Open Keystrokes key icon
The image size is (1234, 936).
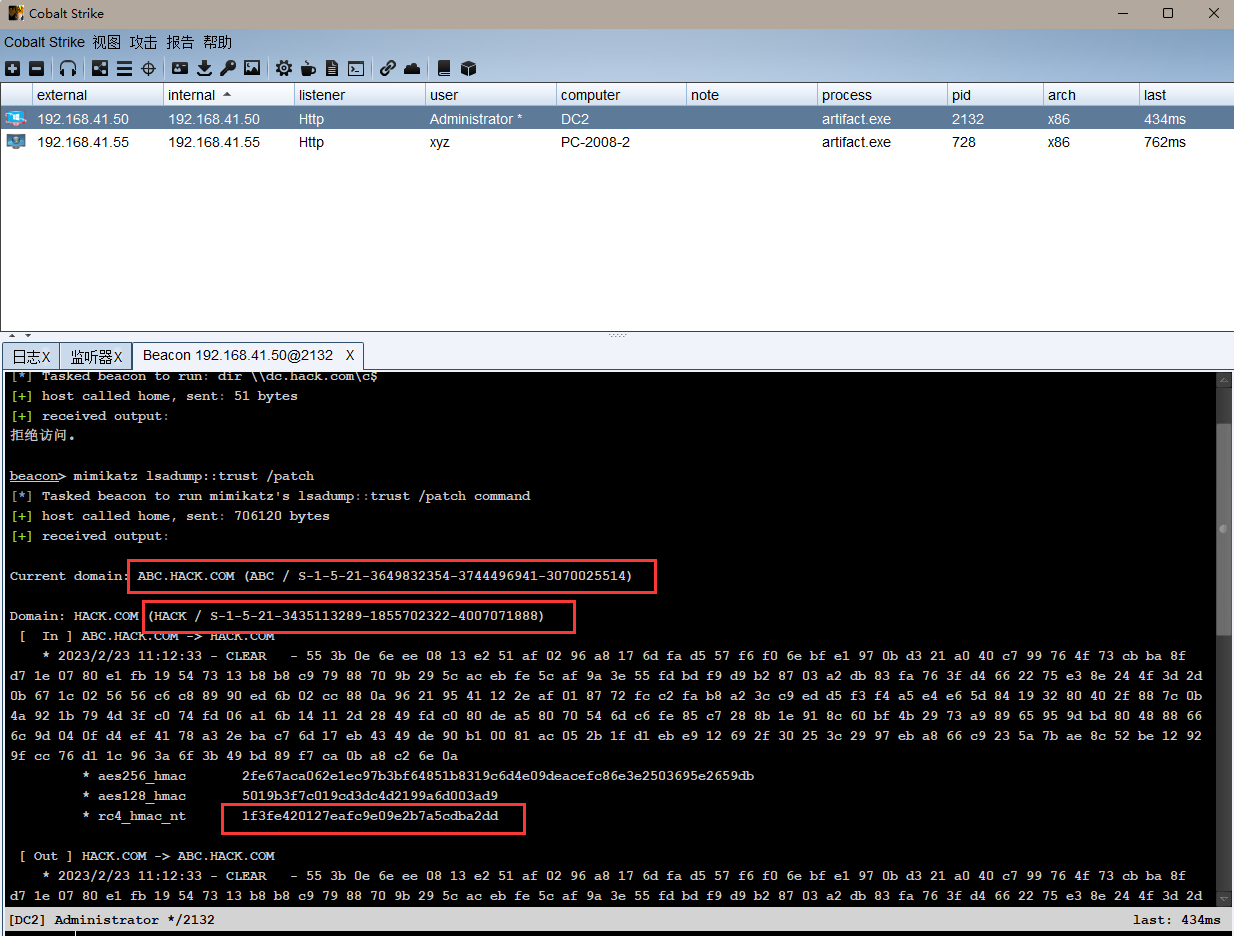pos(228,68)
